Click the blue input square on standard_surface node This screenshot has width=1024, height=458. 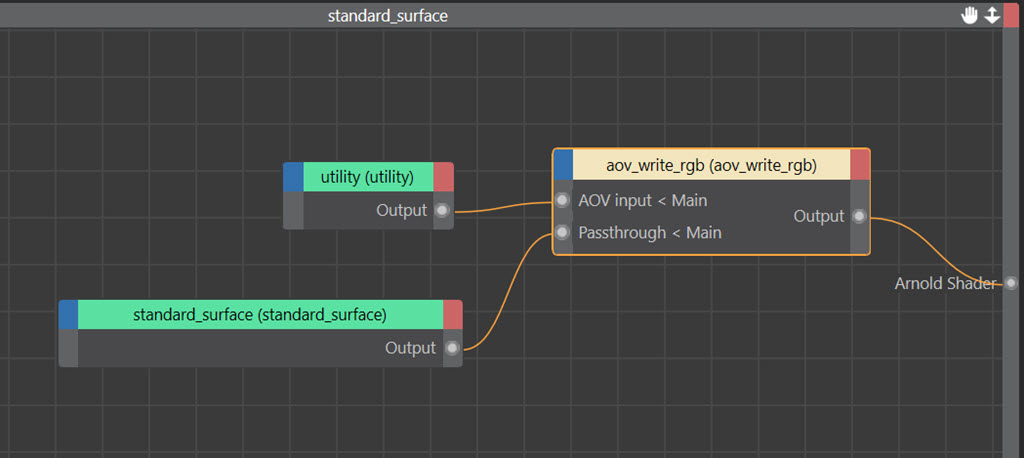(x=69, y=315)
